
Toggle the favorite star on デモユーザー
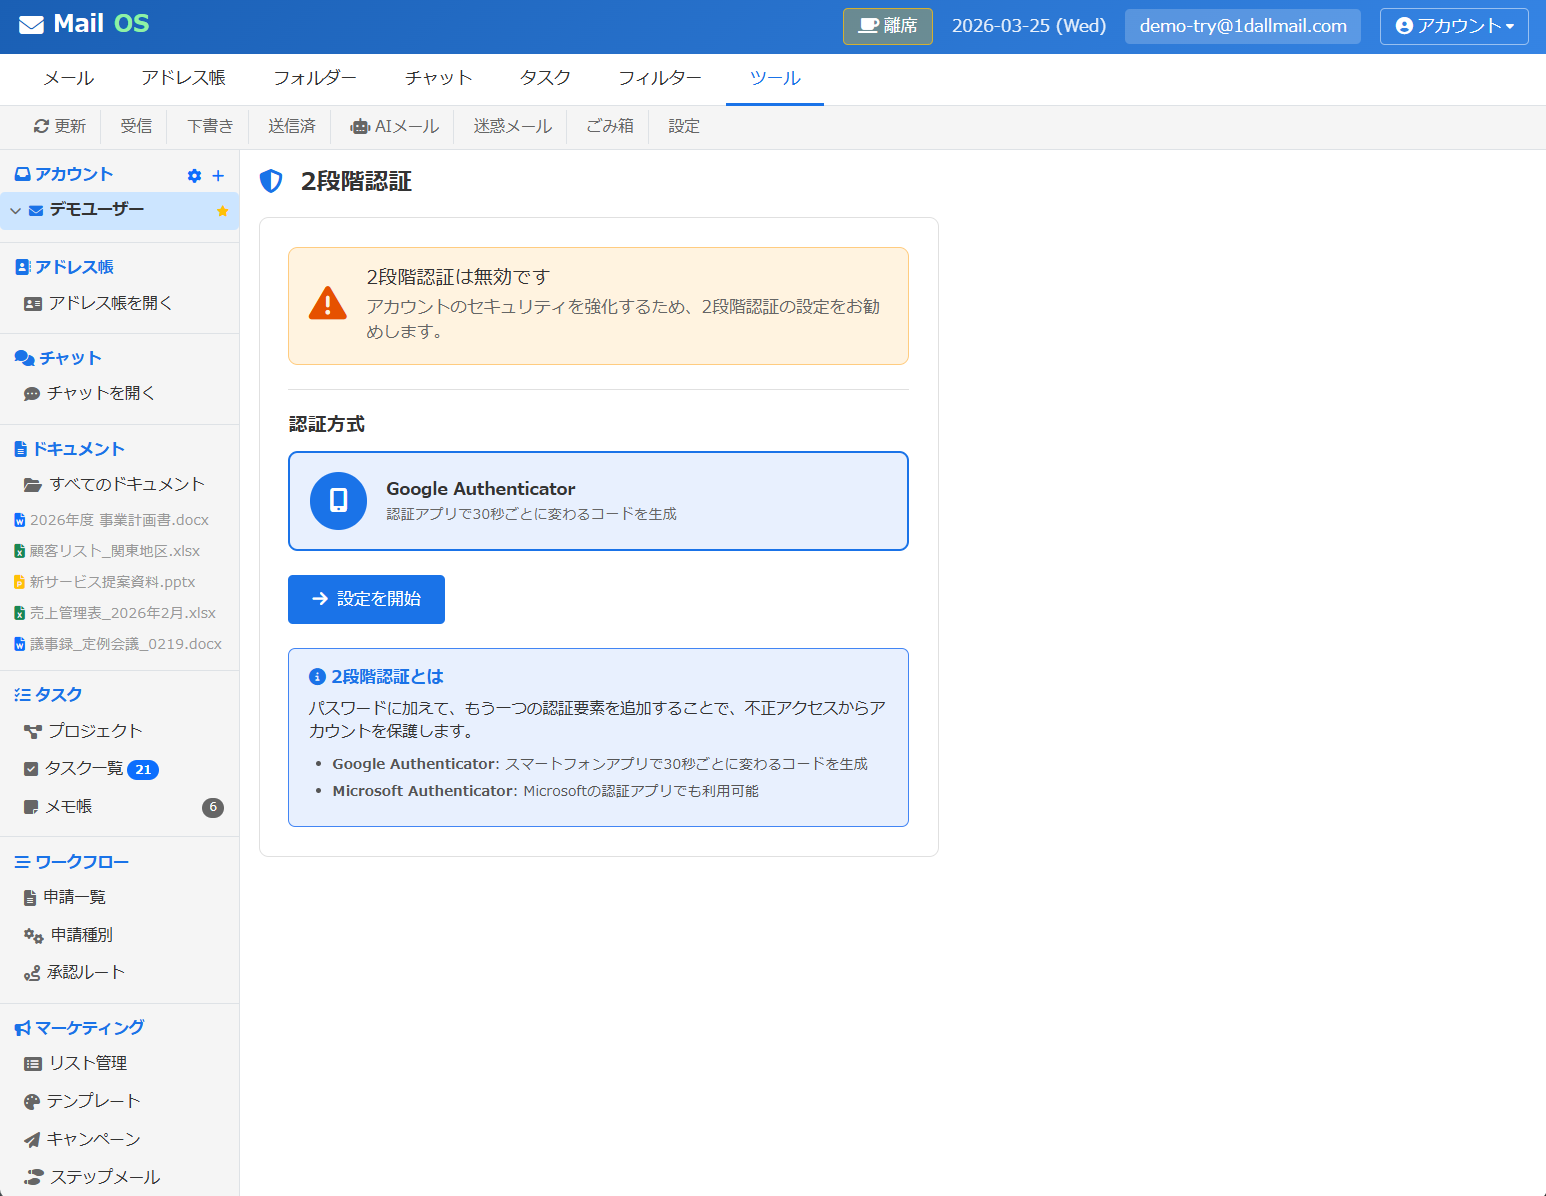tap(222, 211)
